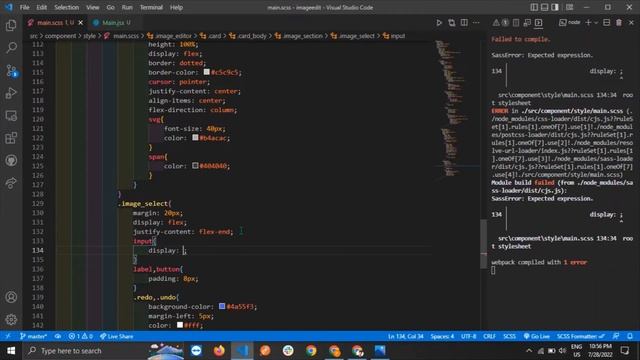Close the terminal panel

631,23
